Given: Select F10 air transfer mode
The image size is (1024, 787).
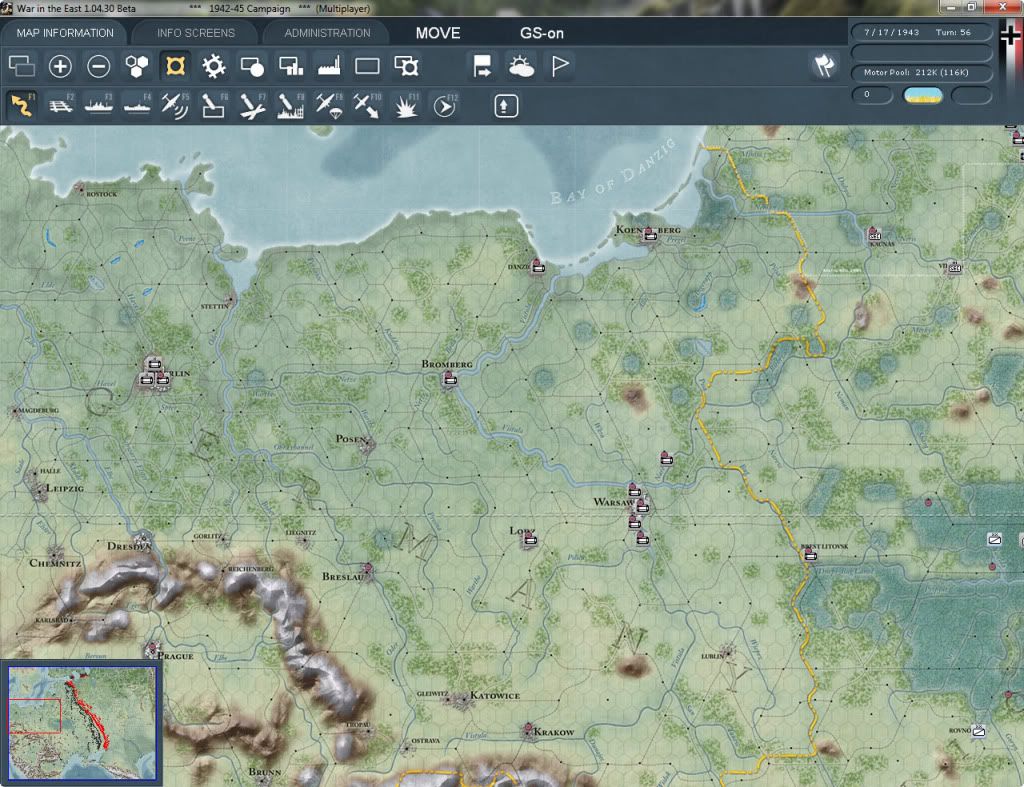Looking at the screenshot, I should [367, 106].
